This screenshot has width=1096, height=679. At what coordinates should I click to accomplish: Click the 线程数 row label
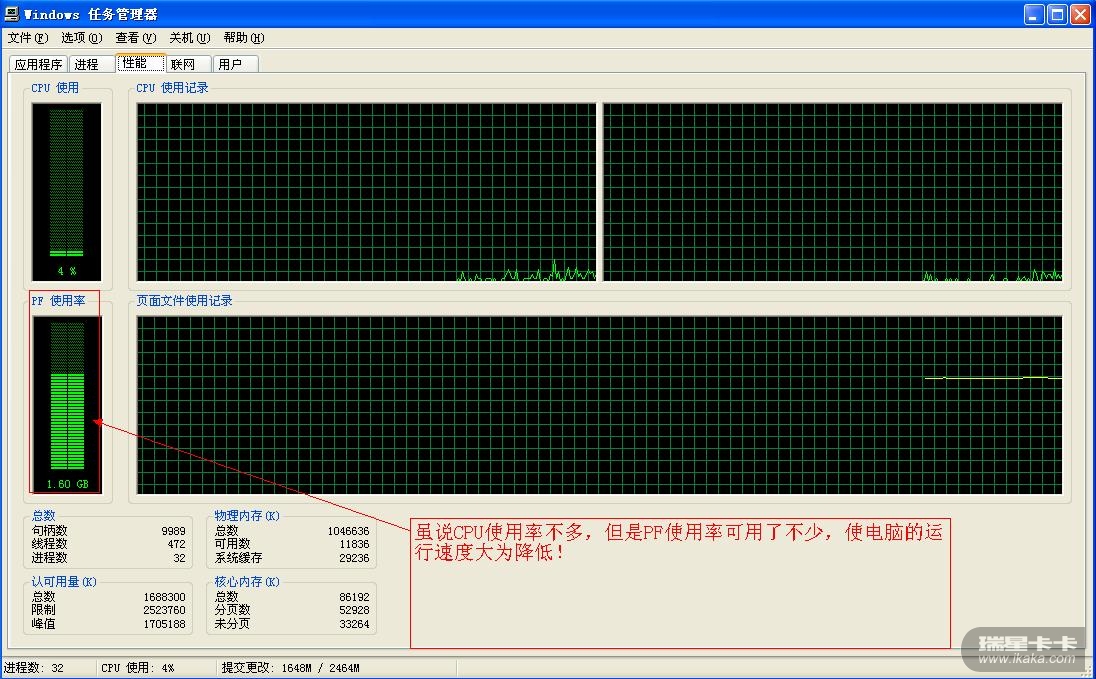click(x=50, y=544)
